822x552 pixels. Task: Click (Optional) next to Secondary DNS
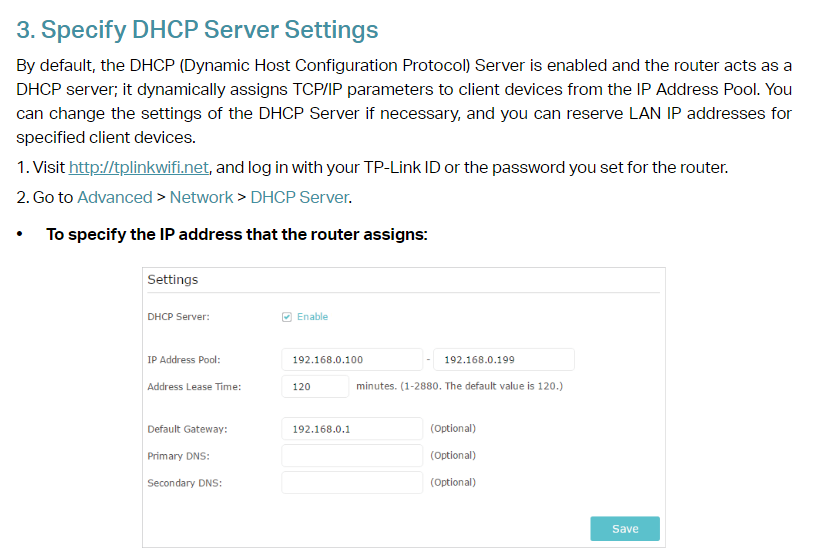453,482
